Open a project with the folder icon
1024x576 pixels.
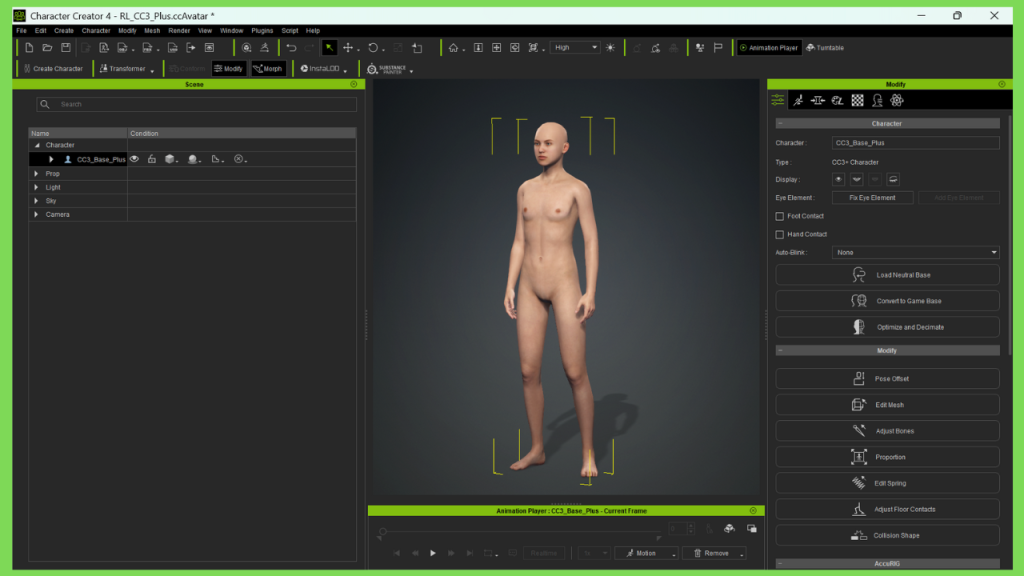(x=47, y=48)
